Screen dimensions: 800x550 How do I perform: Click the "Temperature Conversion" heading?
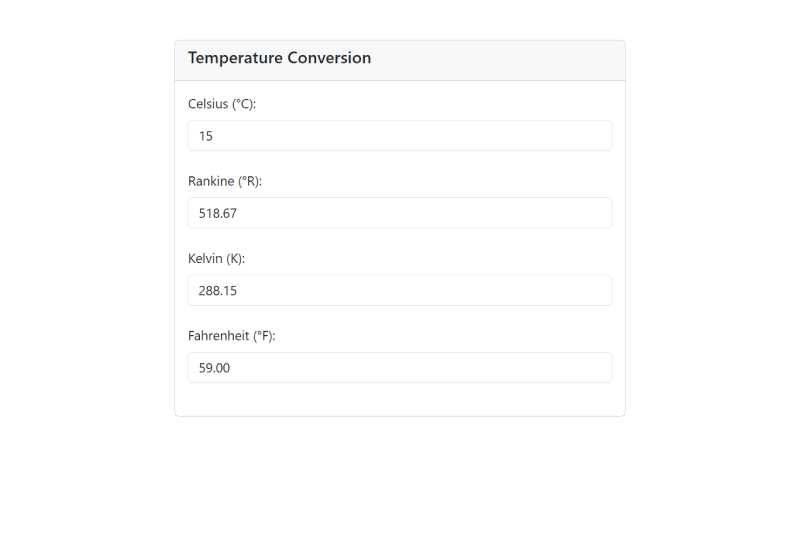(279, 58)
